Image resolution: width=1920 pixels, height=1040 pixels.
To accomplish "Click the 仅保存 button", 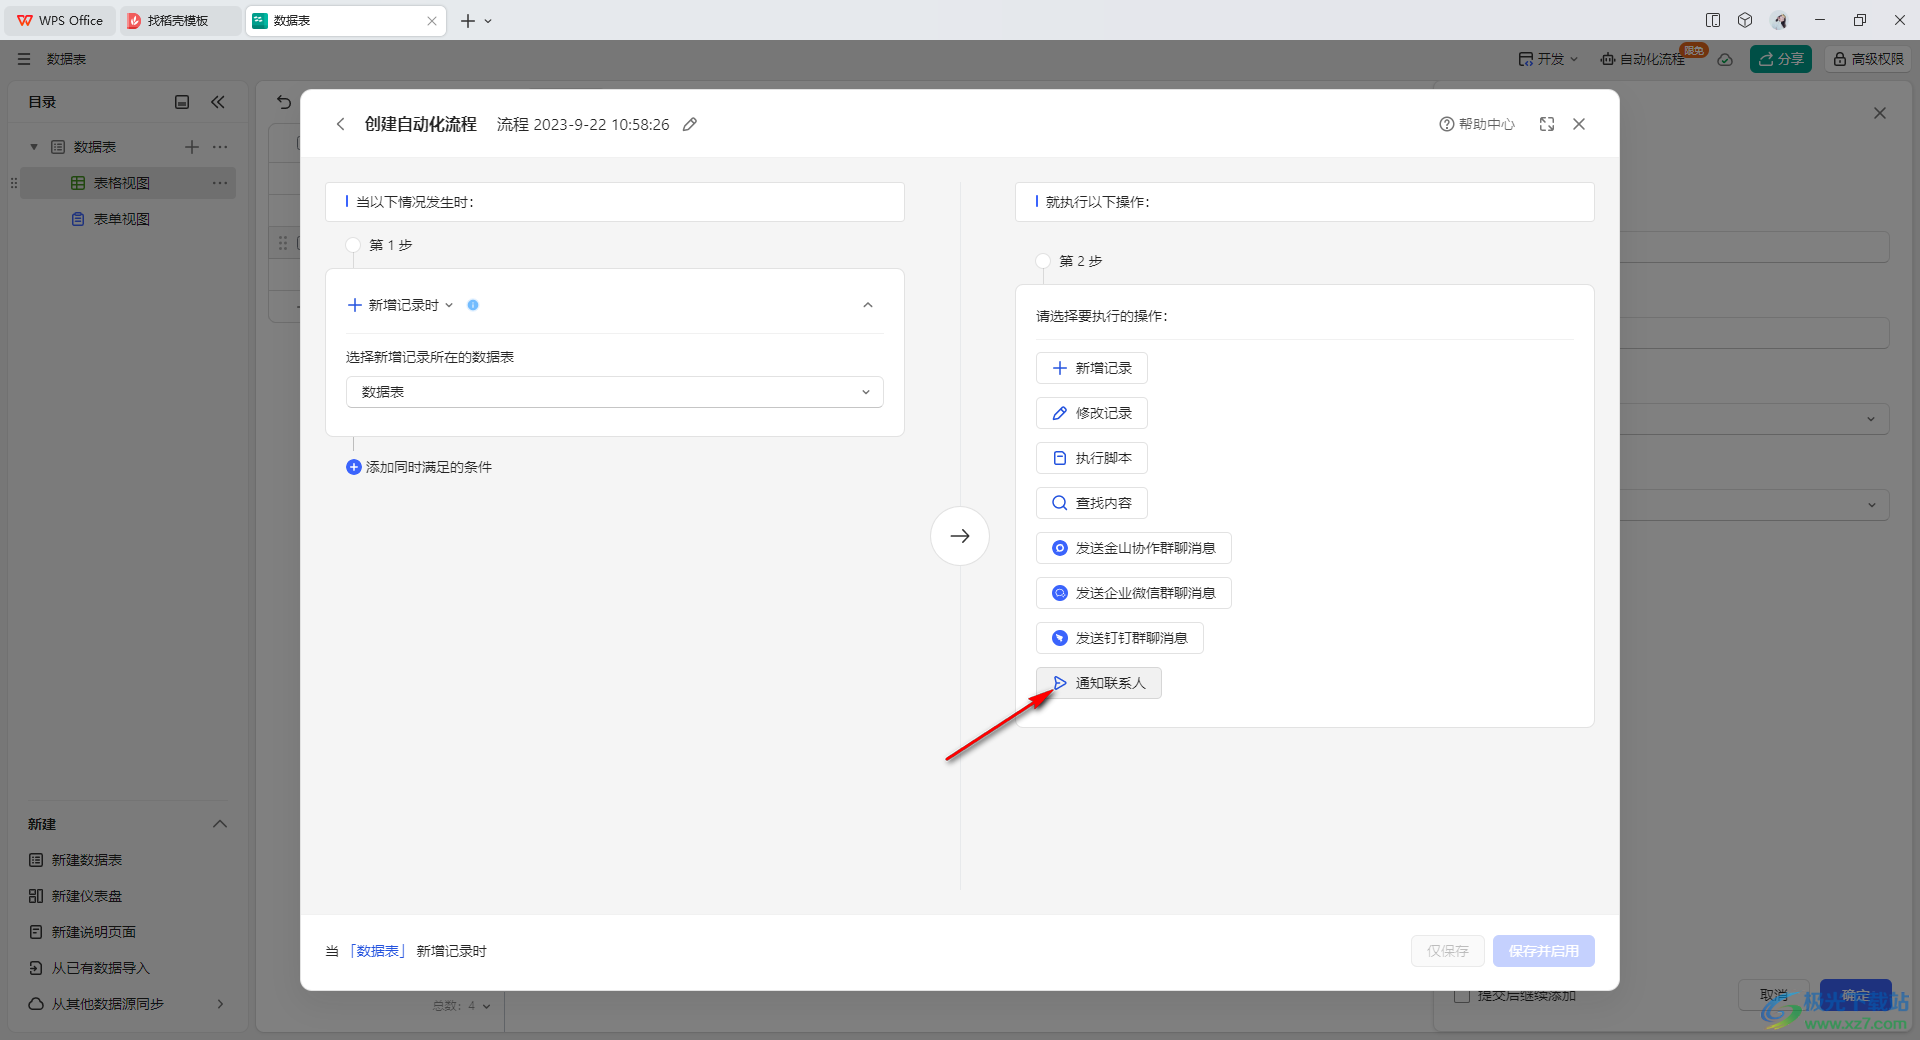I will (1448, 951).
